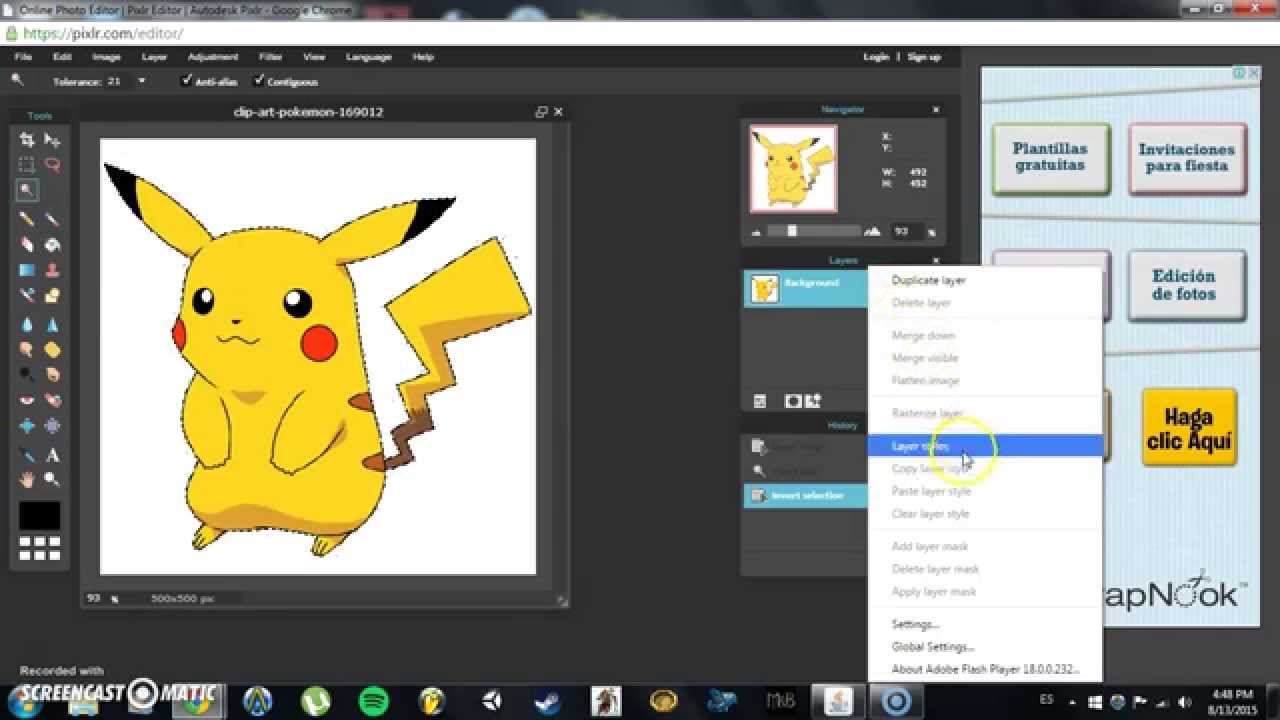
Task: Select the Gradient tool
Action: tap(27, 270)
